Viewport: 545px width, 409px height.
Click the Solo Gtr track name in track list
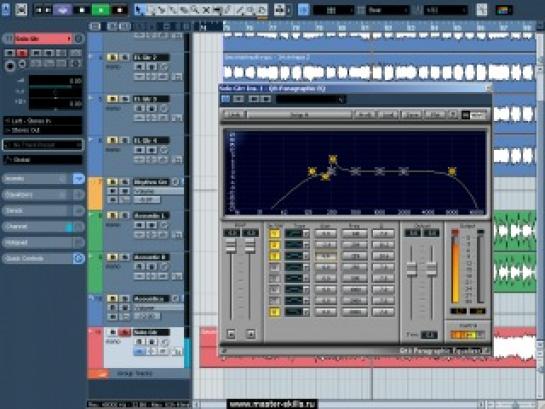151,332
